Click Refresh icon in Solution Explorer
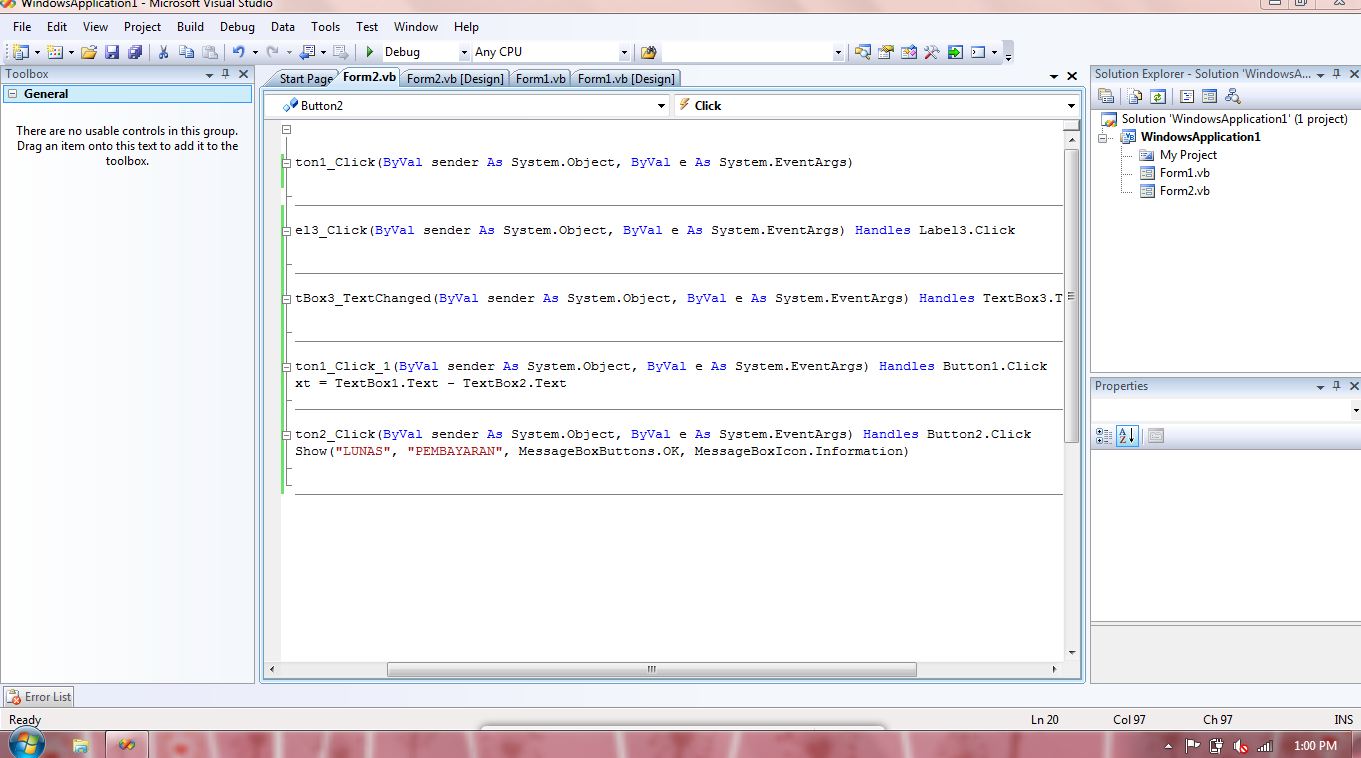 point(1158,96)
